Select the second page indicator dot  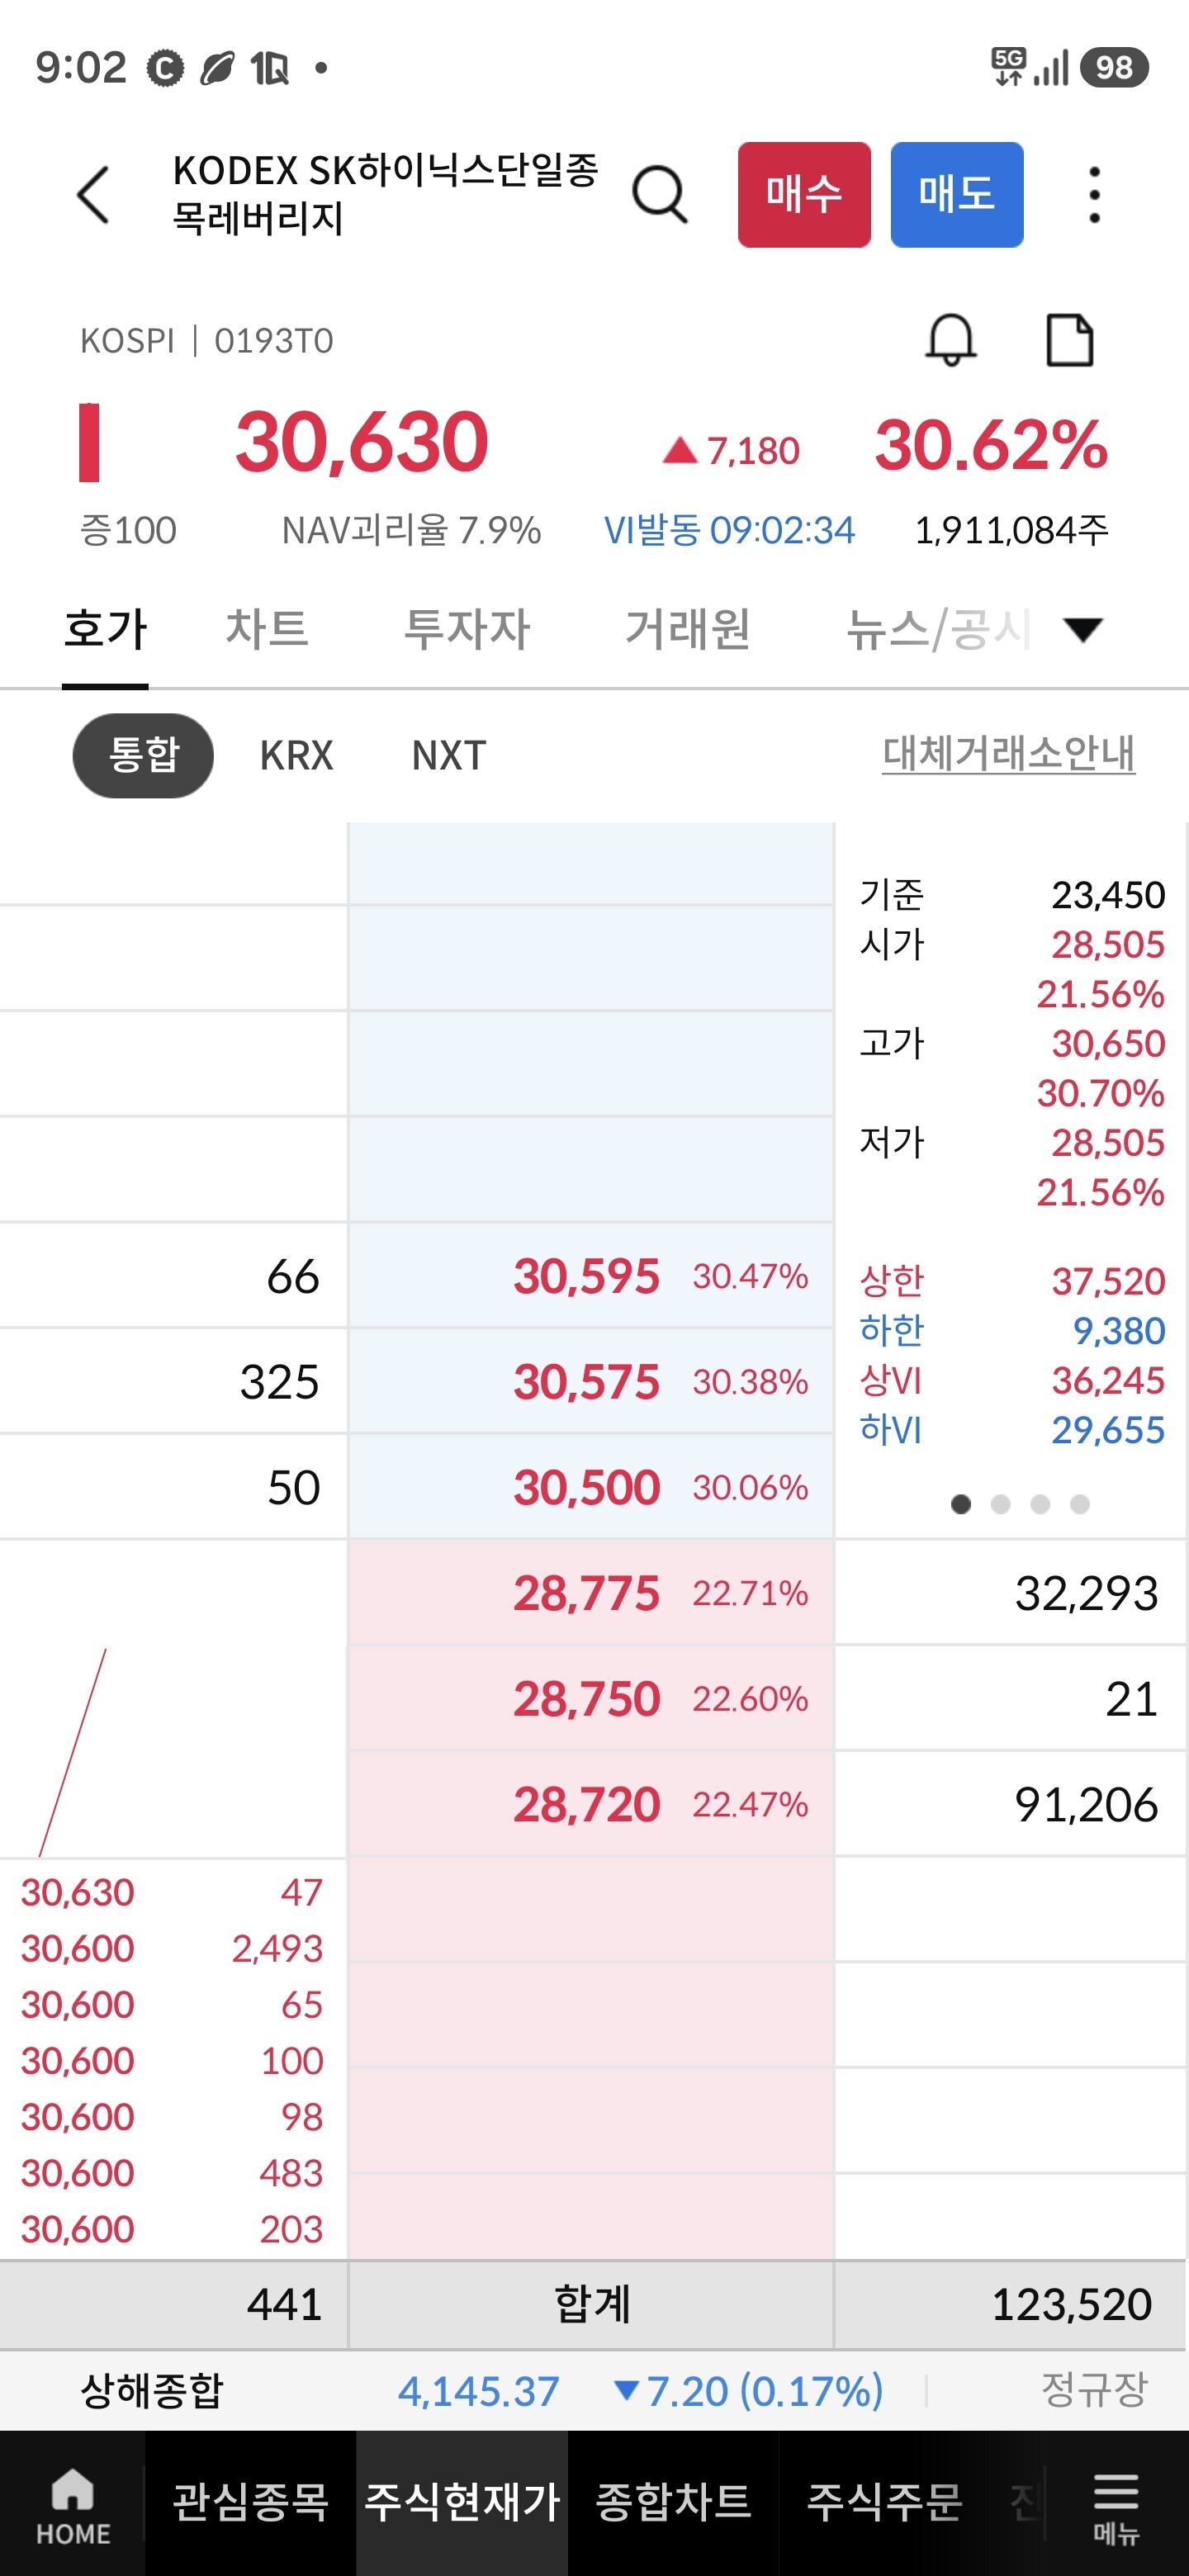tap(1001, 1504)
